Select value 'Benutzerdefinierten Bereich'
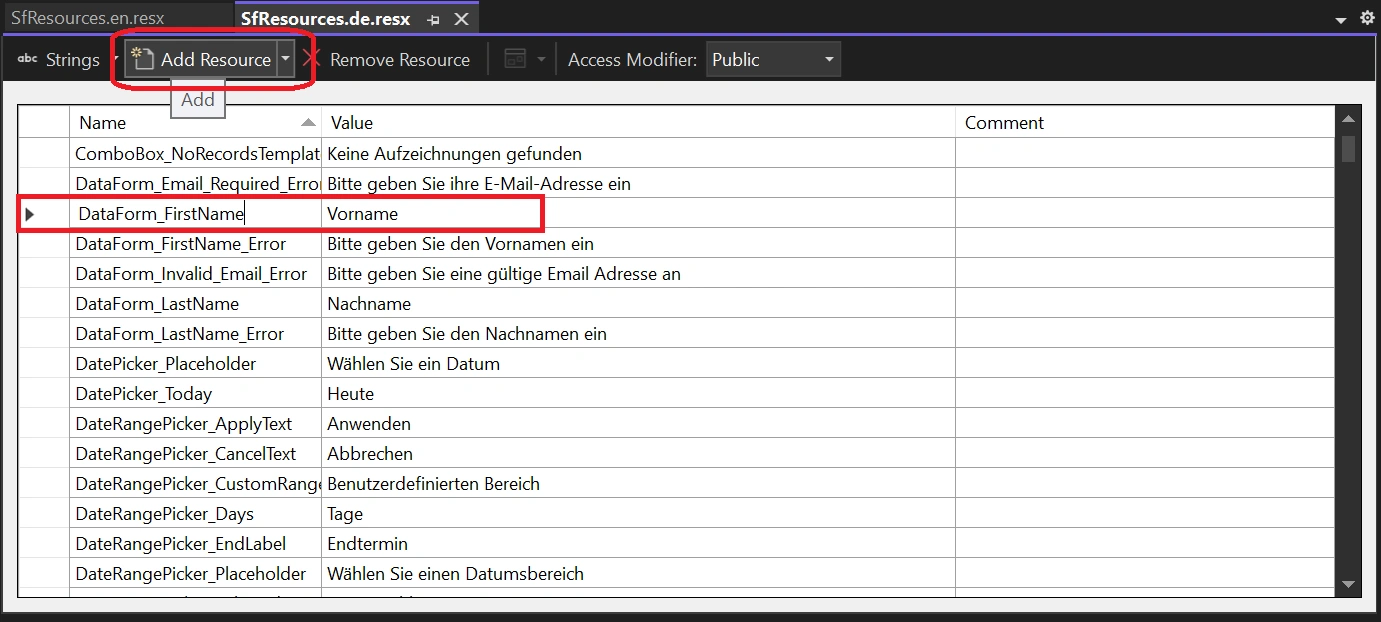 (638, 484)
